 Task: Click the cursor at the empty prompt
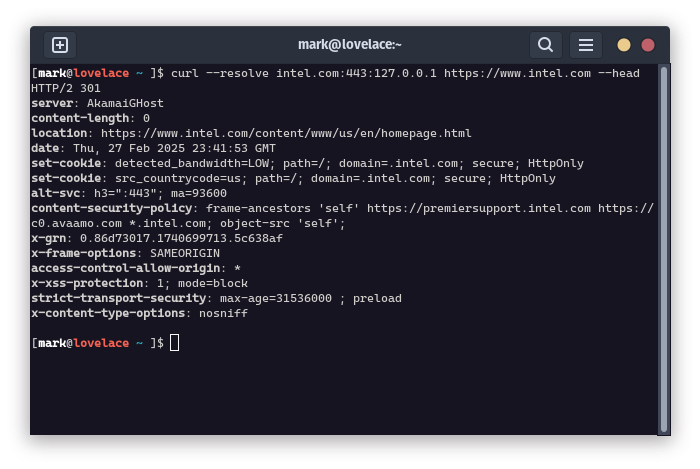tap(175, 343)
